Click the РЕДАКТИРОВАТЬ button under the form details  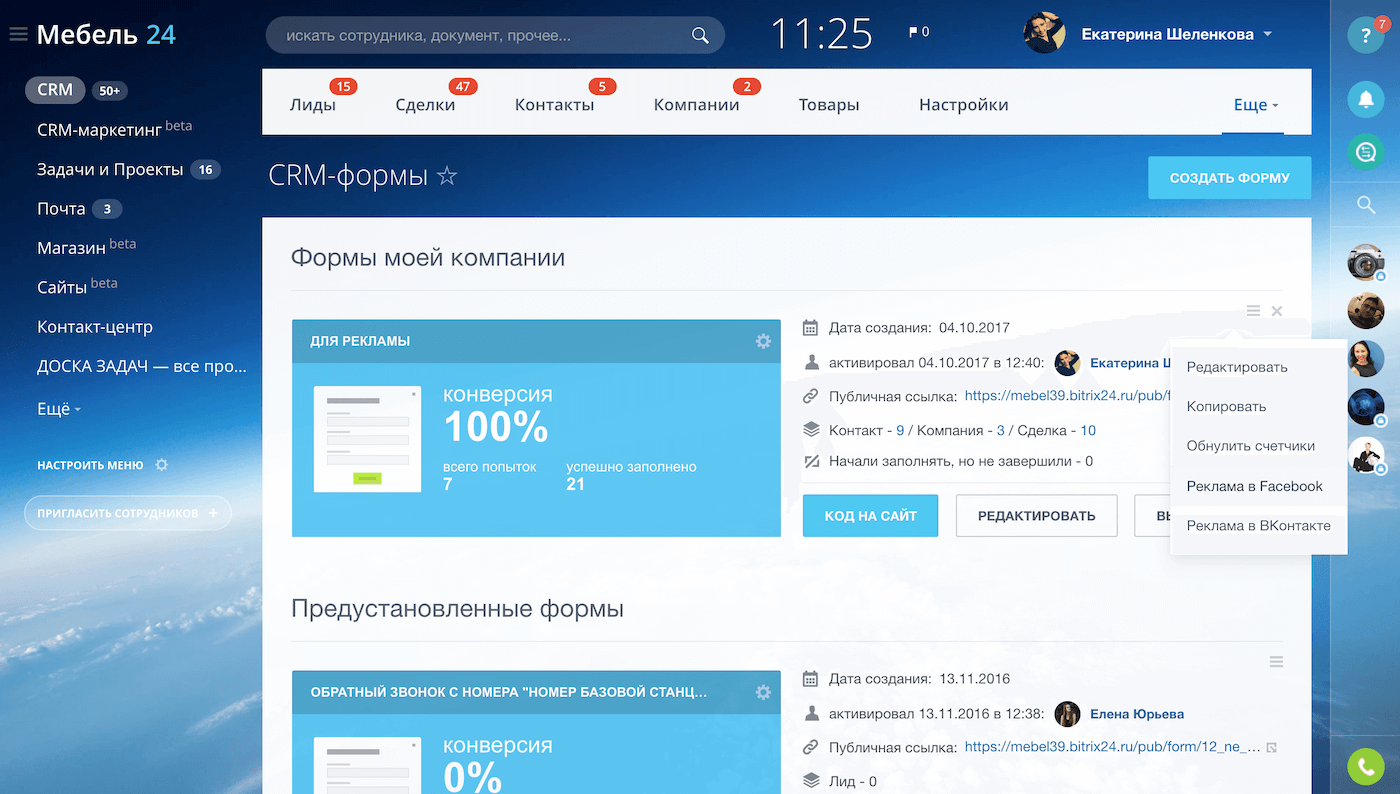tap(1036, 516)
